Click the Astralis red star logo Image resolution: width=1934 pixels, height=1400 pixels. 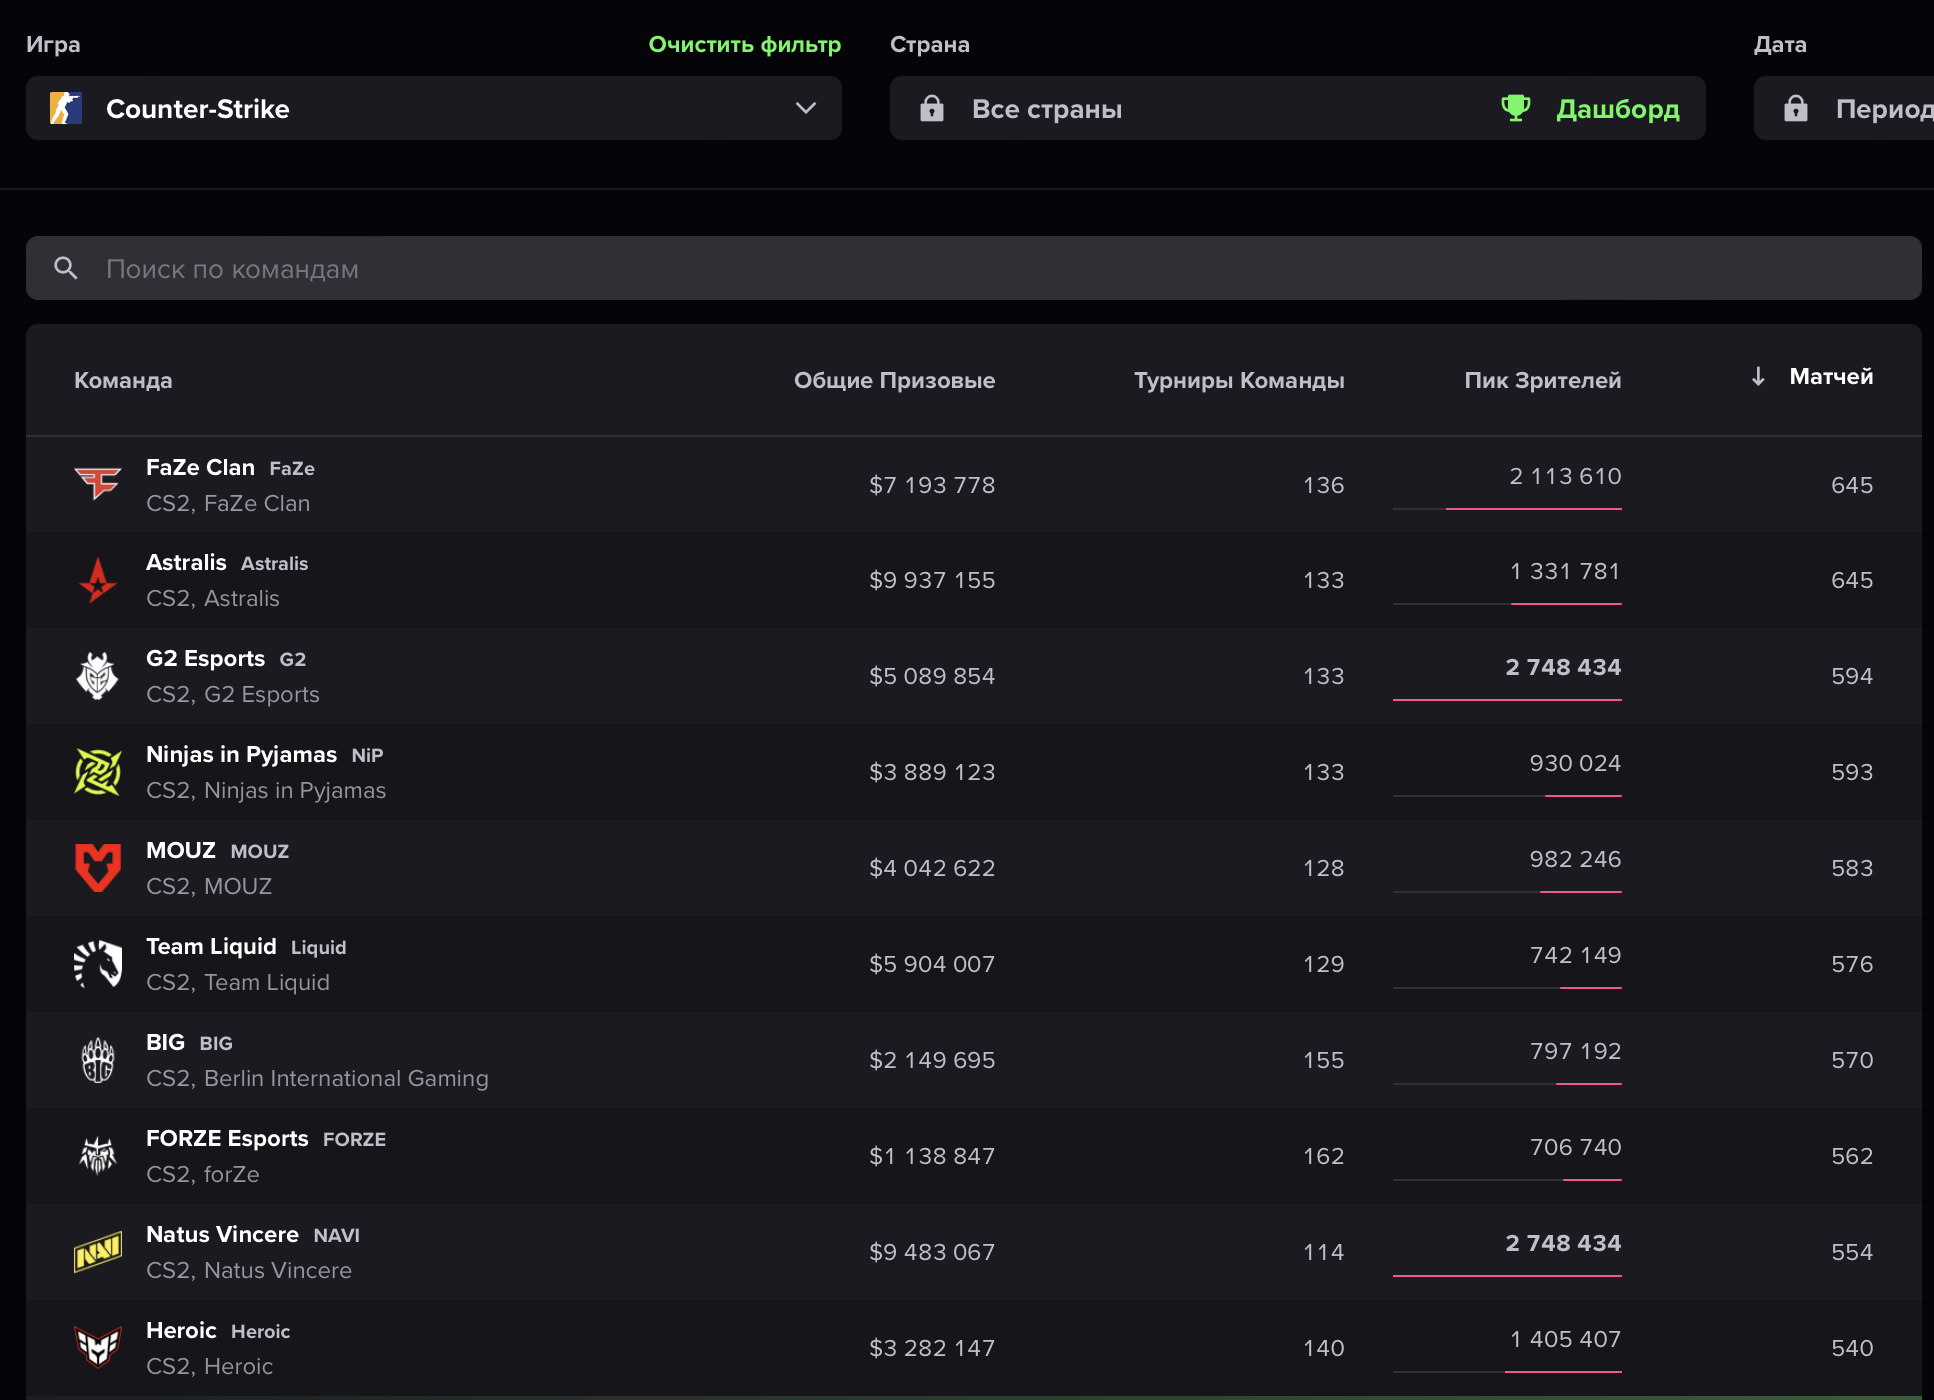click(98, 580)
